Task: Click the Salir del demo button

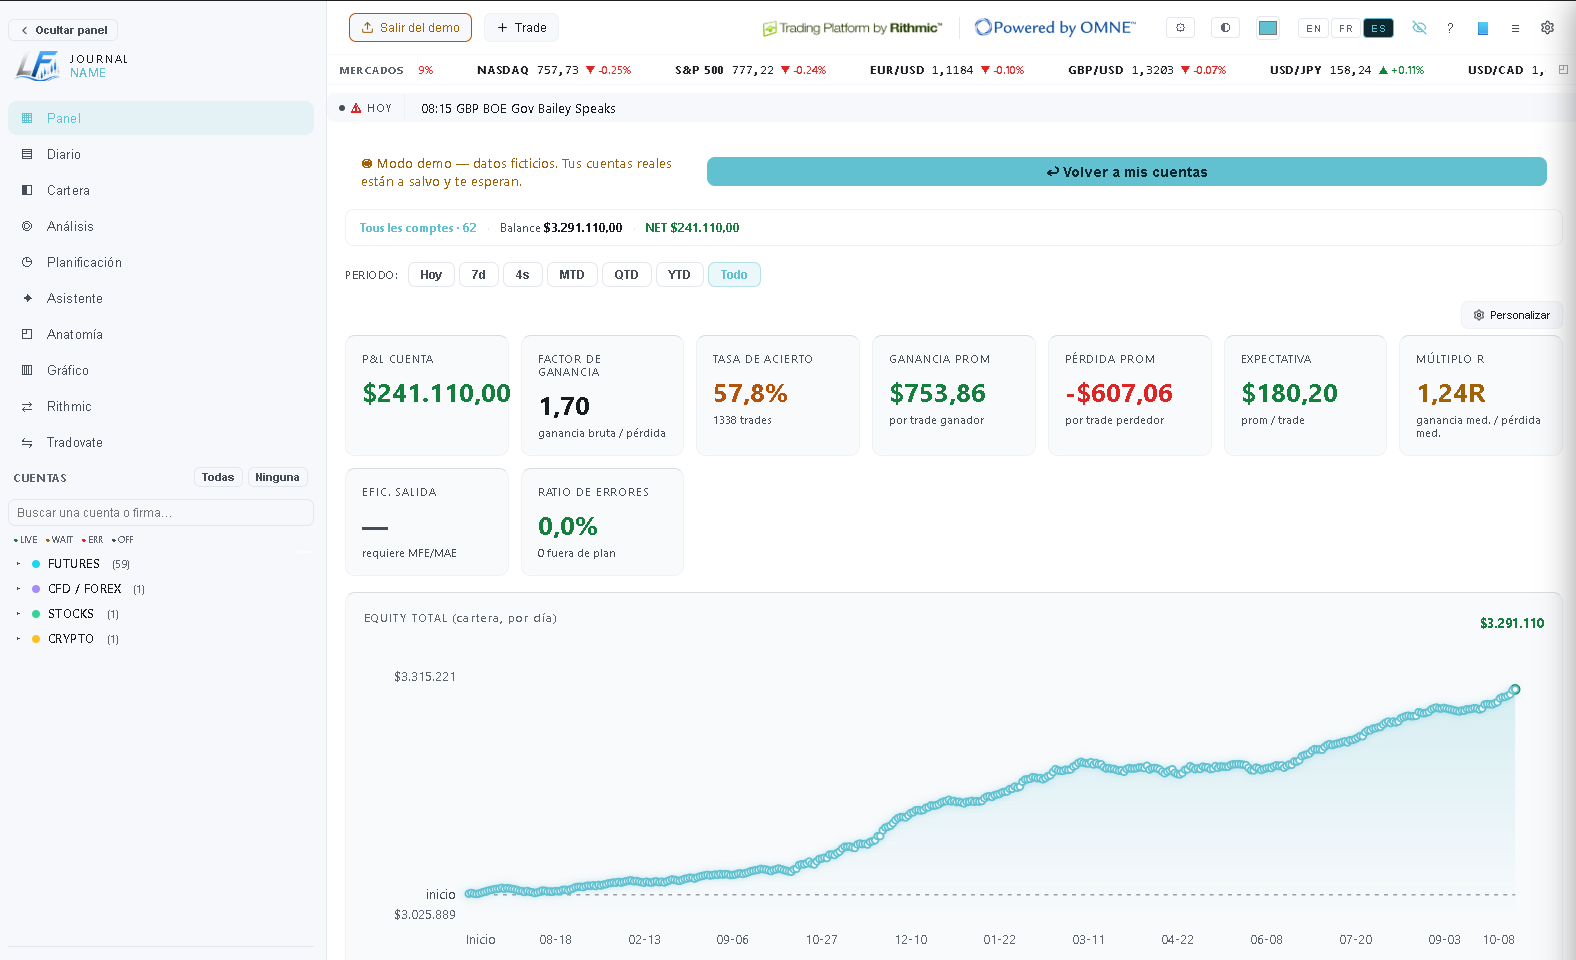Action: point(410,28)
